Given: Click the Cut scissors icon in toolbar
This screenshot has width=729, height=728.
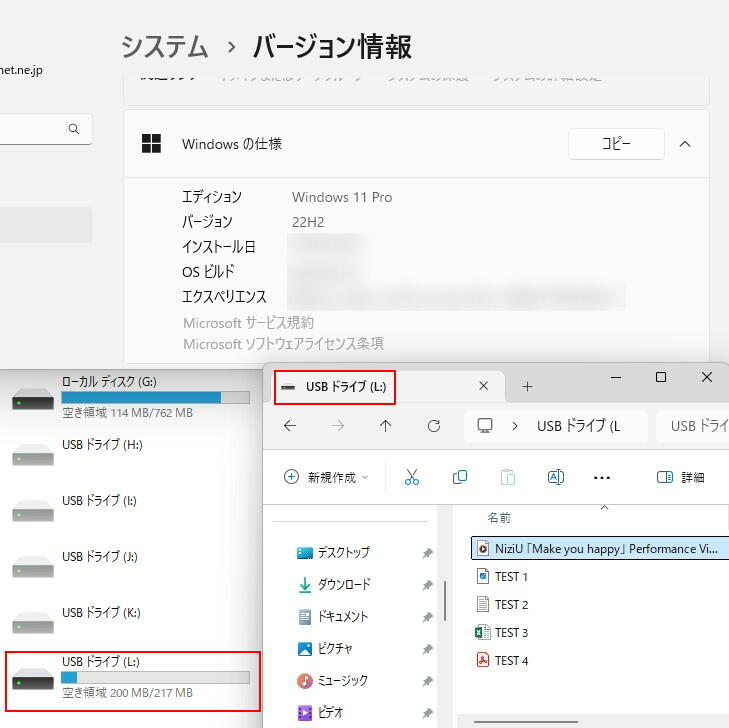Looking at the screenshot, I should (411, 478).
